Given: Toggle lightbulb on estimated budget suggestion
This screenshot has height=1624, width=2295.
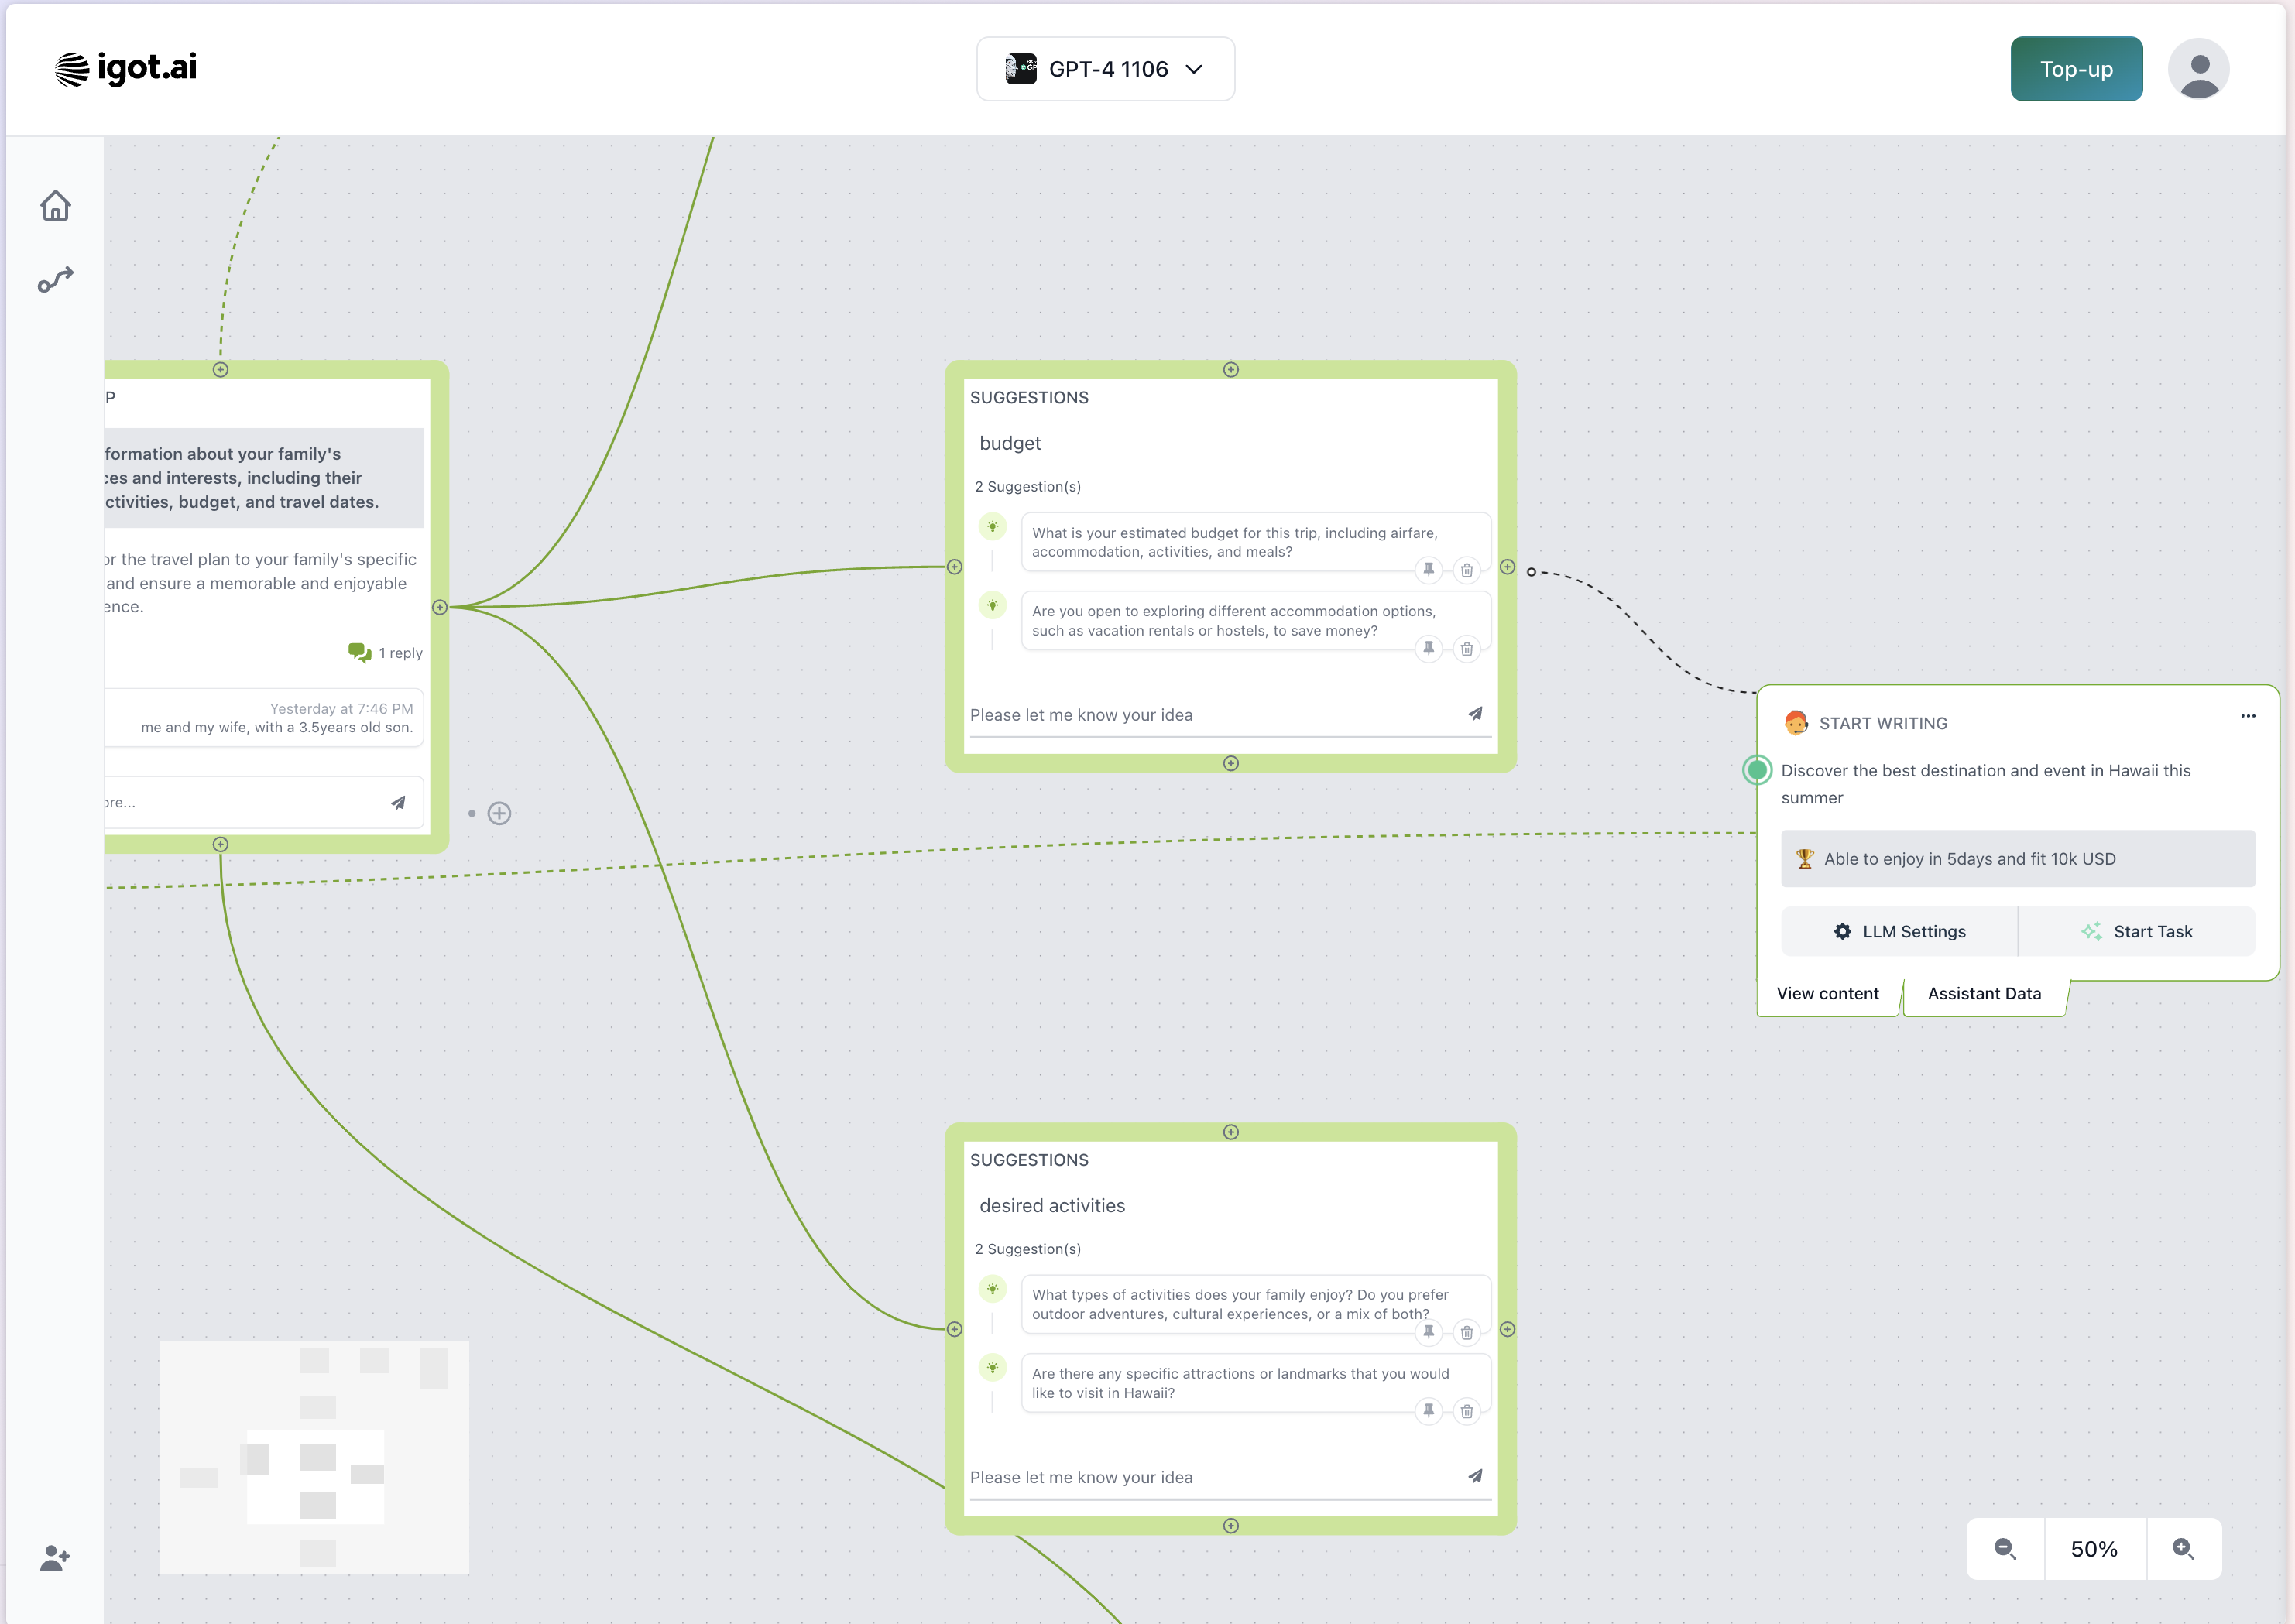Looking at the screenshot, I should [x=992, y=527].
